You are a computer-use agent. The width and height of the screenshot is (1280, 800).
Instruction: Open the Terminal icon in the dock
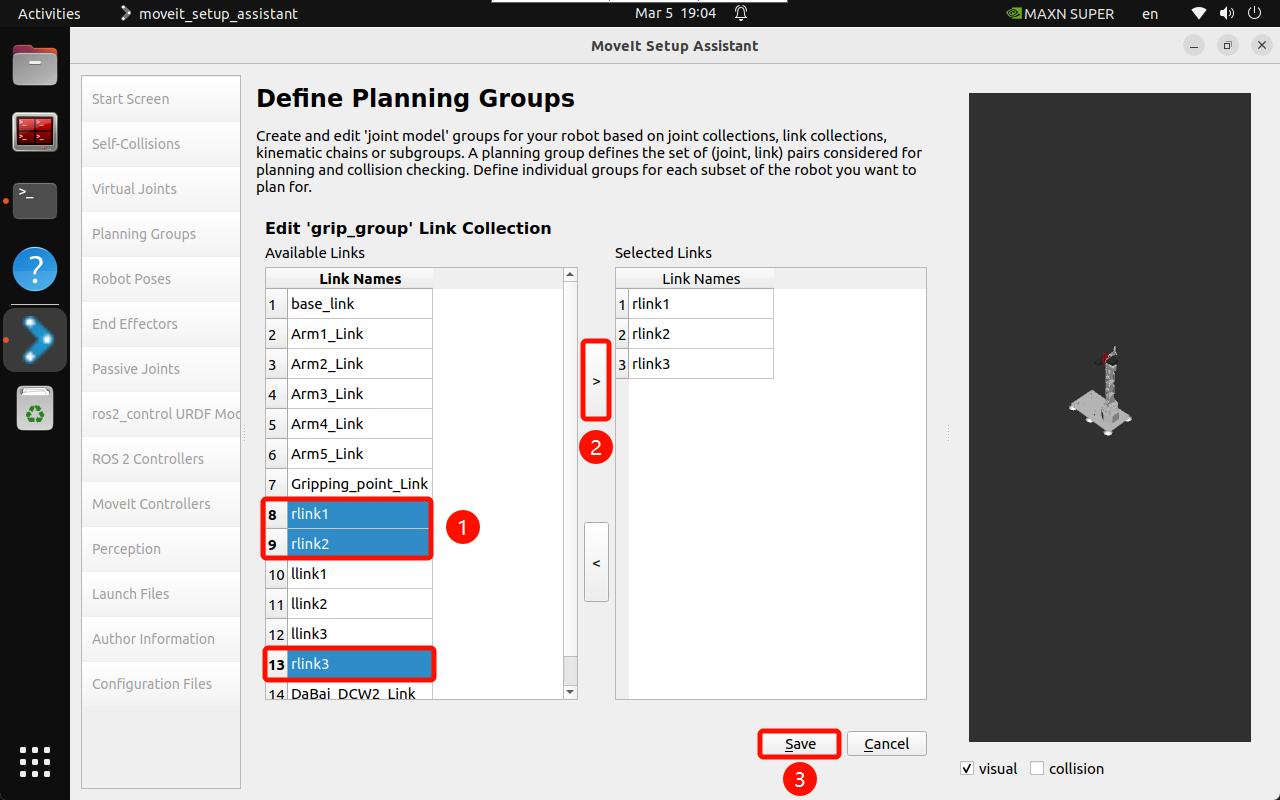[35, 200]
